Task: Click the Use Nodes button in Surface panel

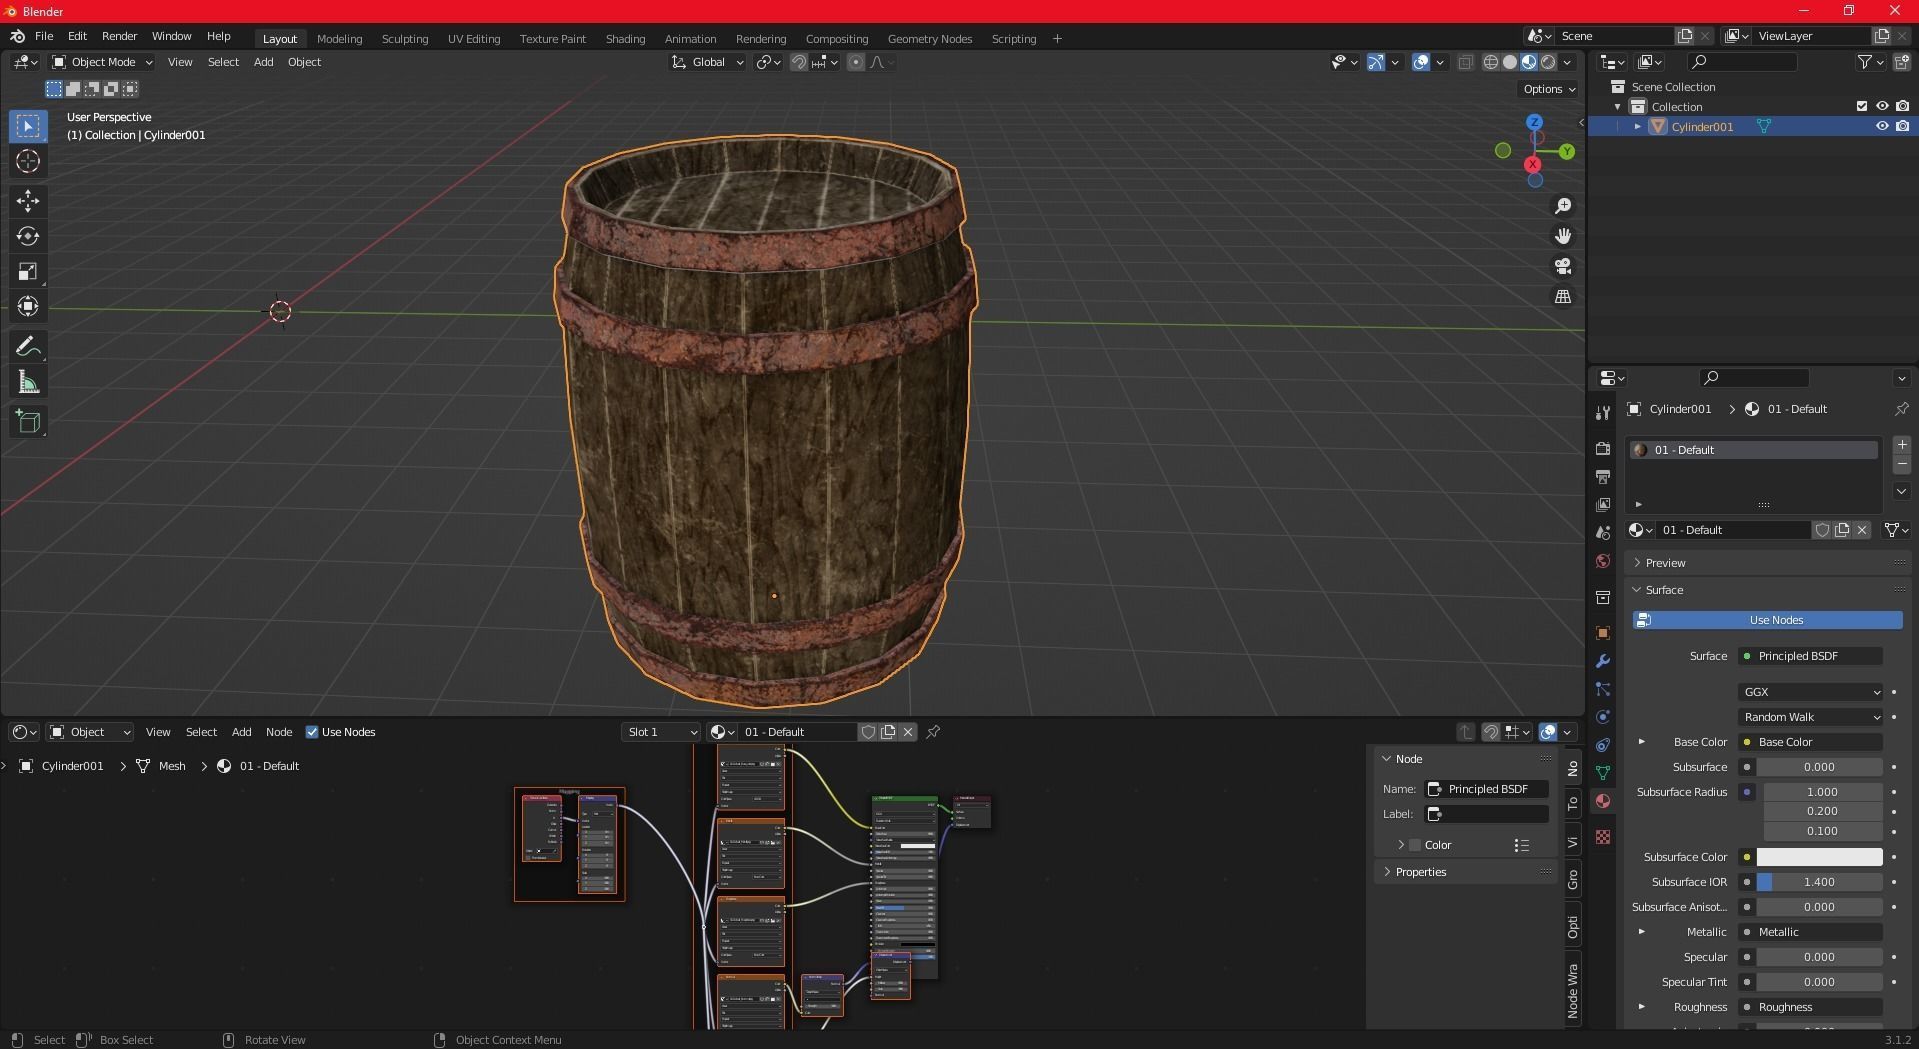Action: (1768, 620)
